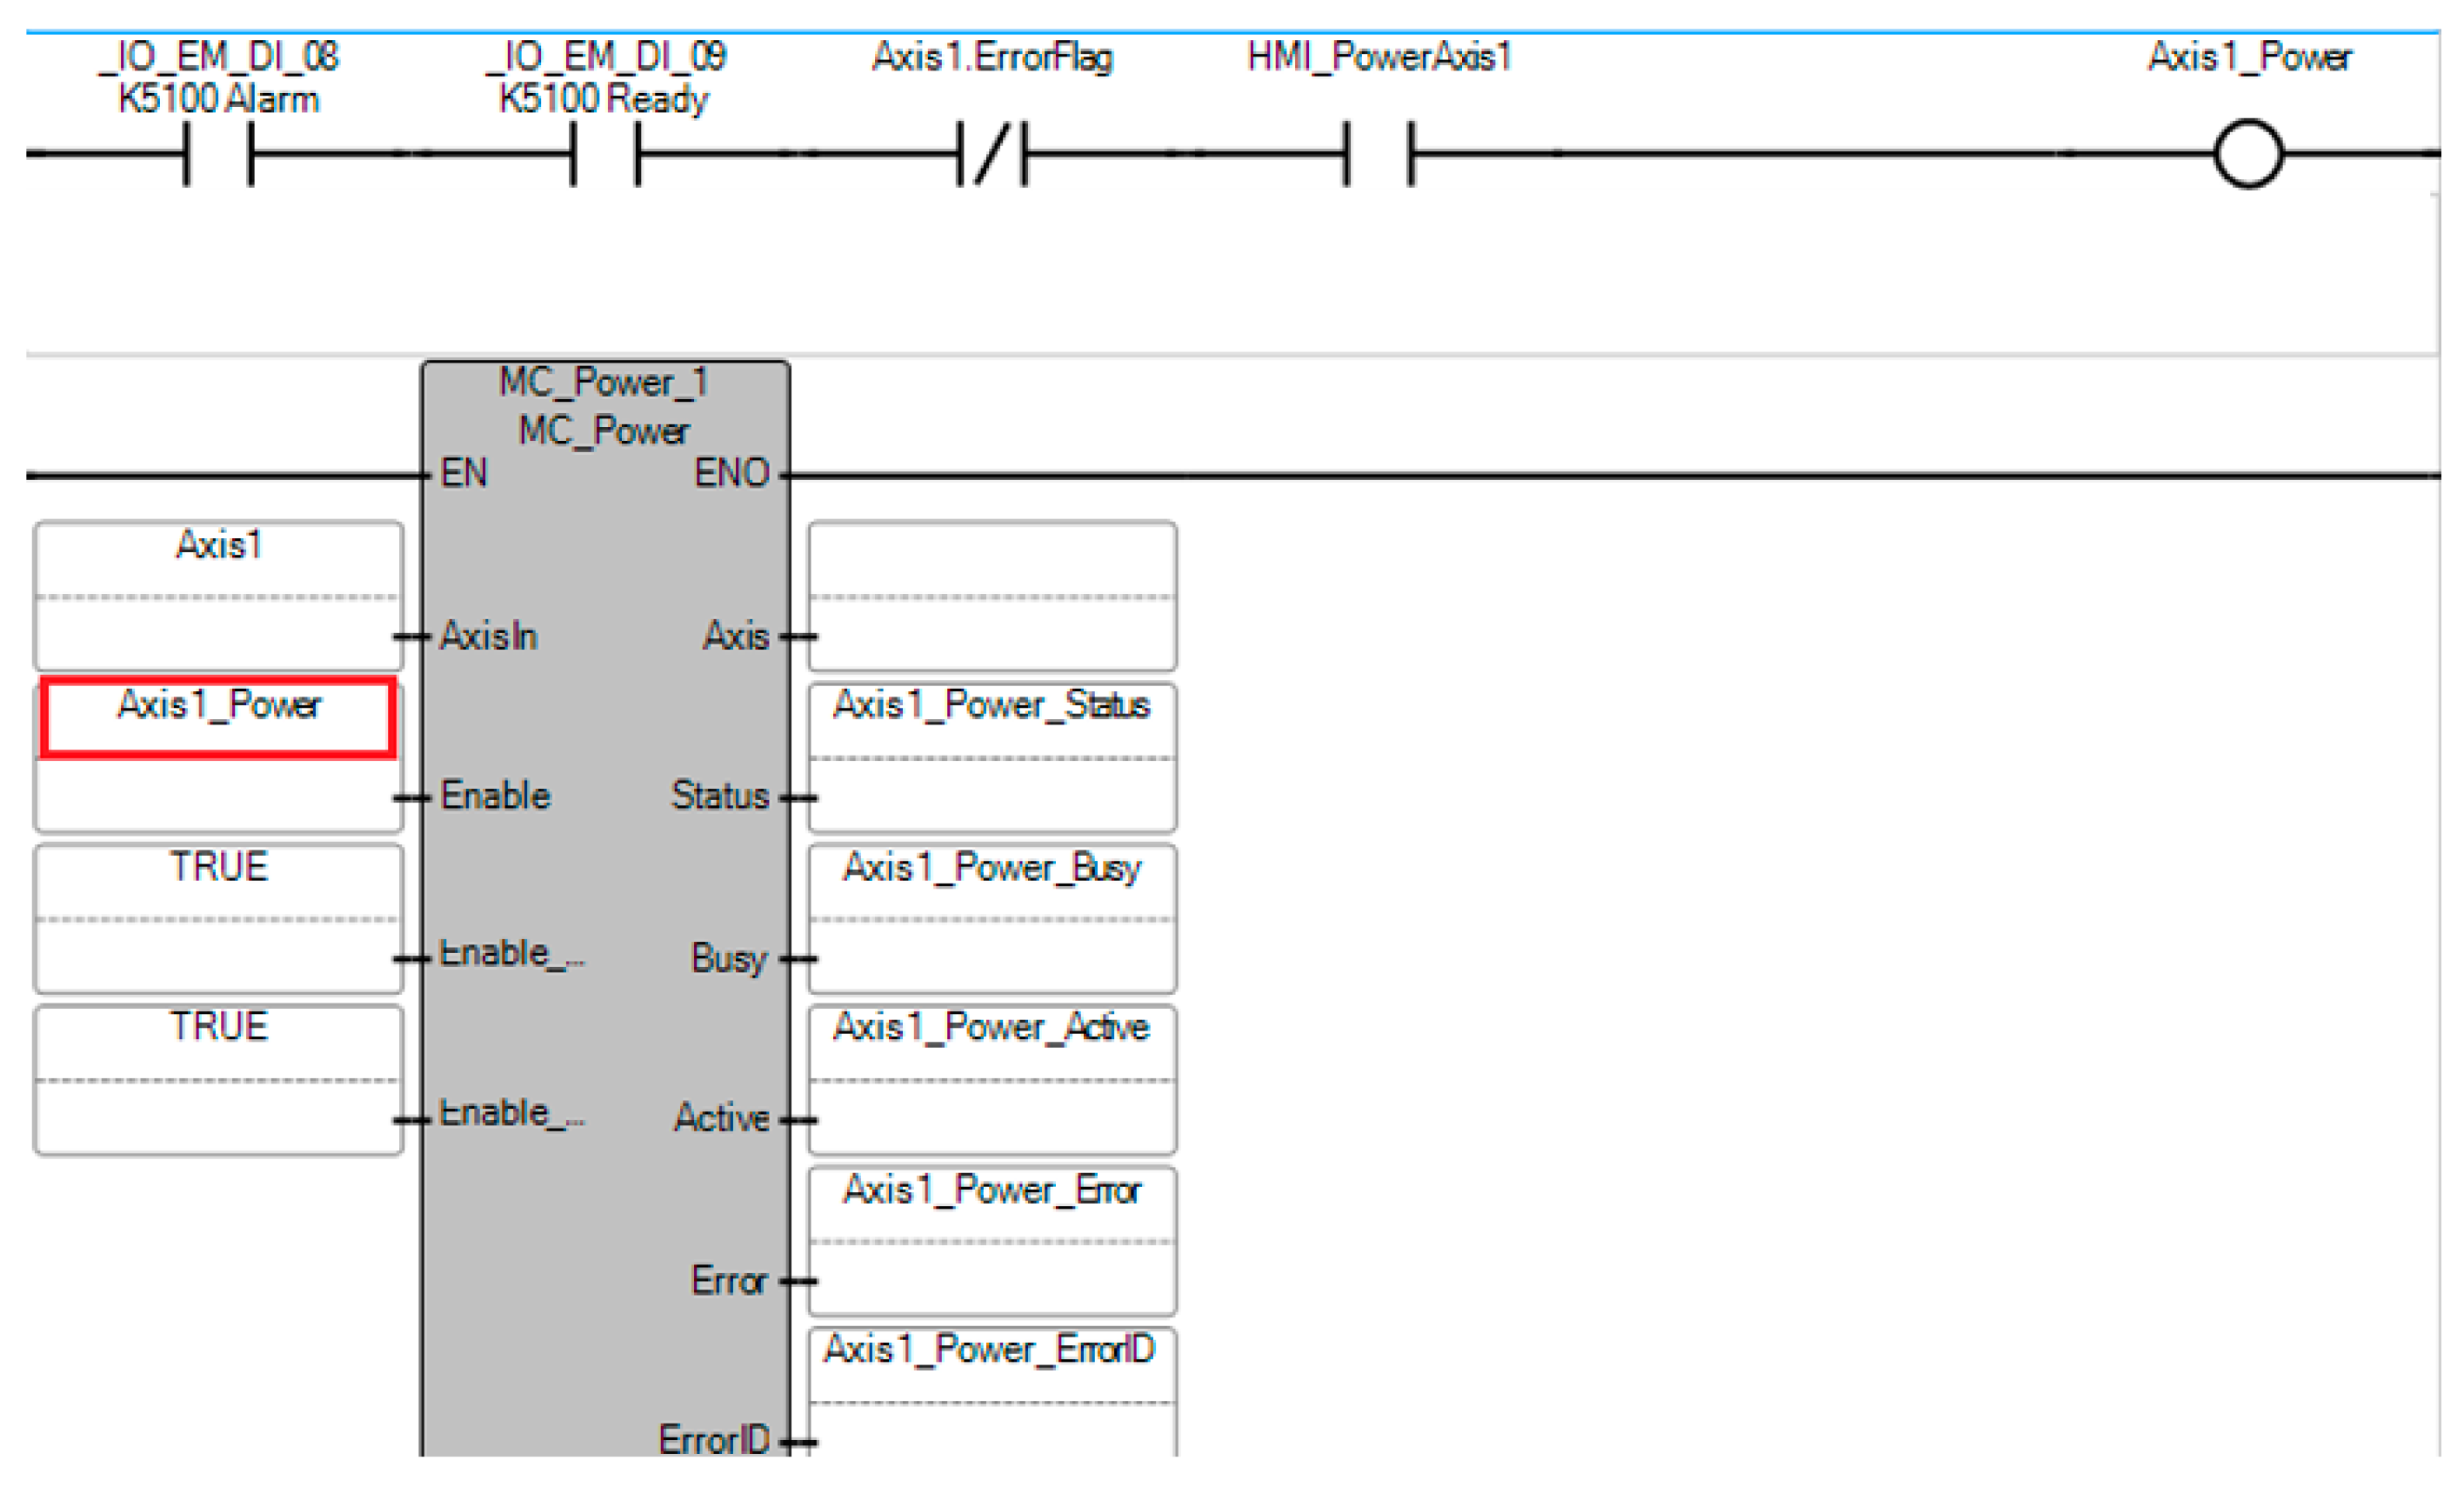Screen dimensions: 2464x1487
Task: Click the empty Axis output variable box
Action: pos(992,595)
